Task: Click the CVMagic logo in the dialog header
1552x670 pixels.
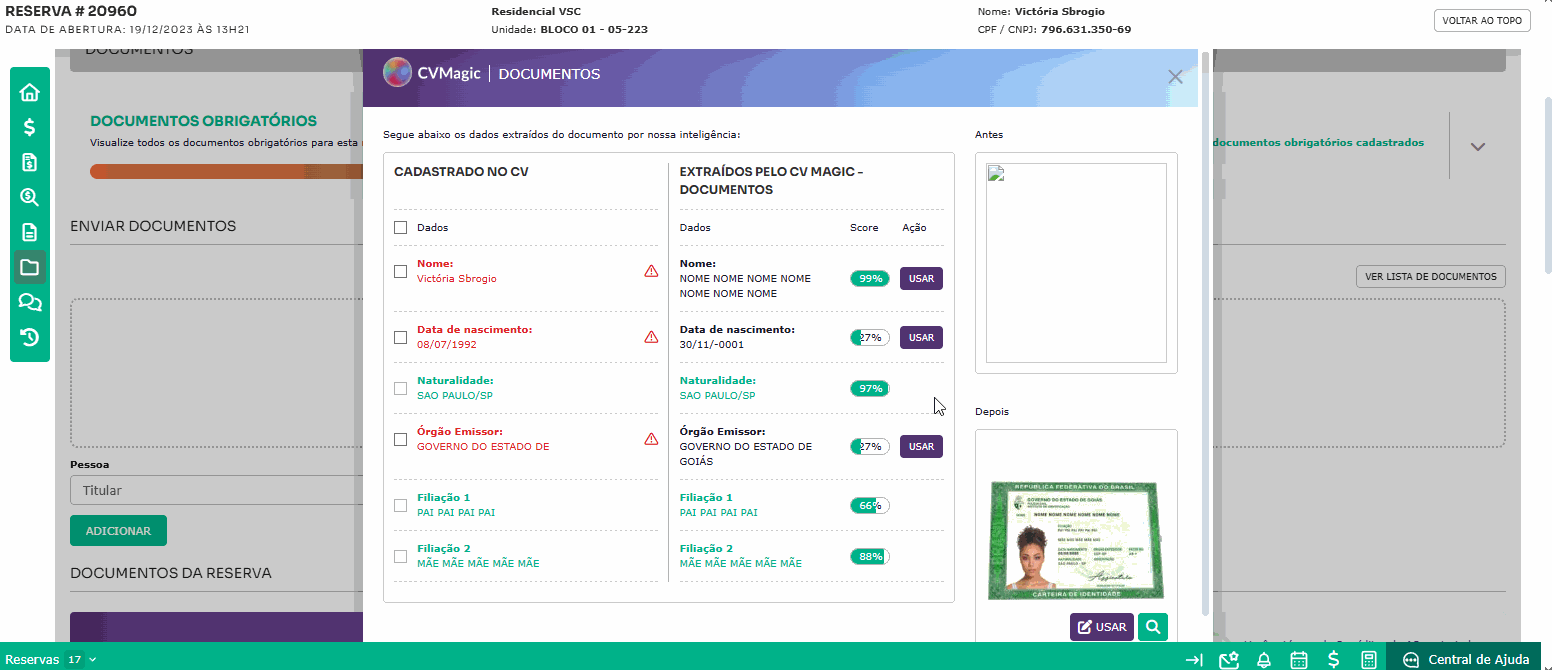Action: click(432, 73)
